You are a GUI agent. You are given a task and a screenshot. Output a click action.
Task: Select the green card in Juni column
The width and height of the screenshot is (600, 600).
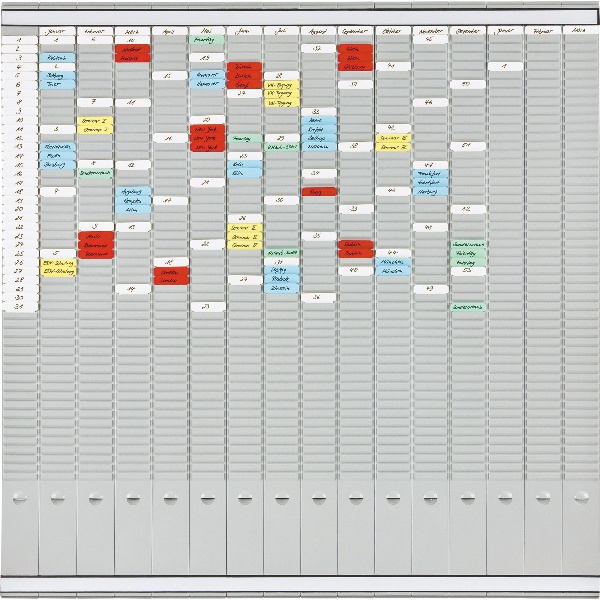pos(244,139)
